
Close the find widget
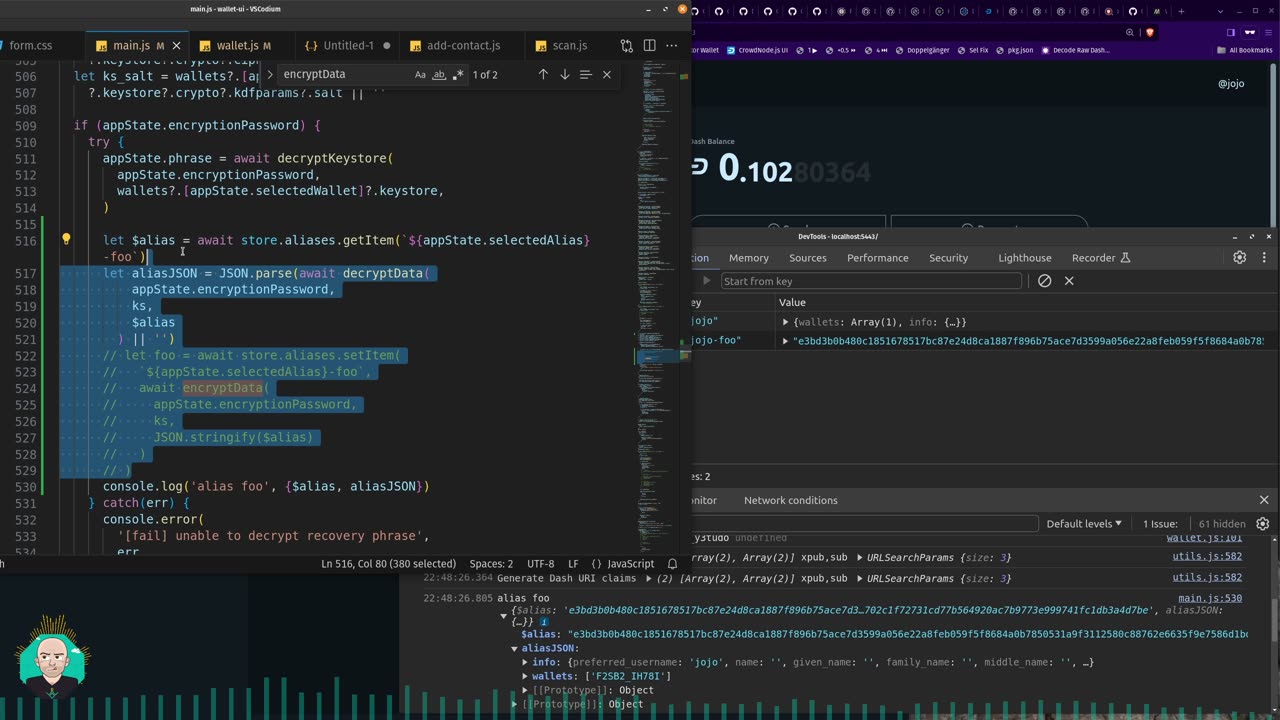pyautogui.click(x=606, y=75)
